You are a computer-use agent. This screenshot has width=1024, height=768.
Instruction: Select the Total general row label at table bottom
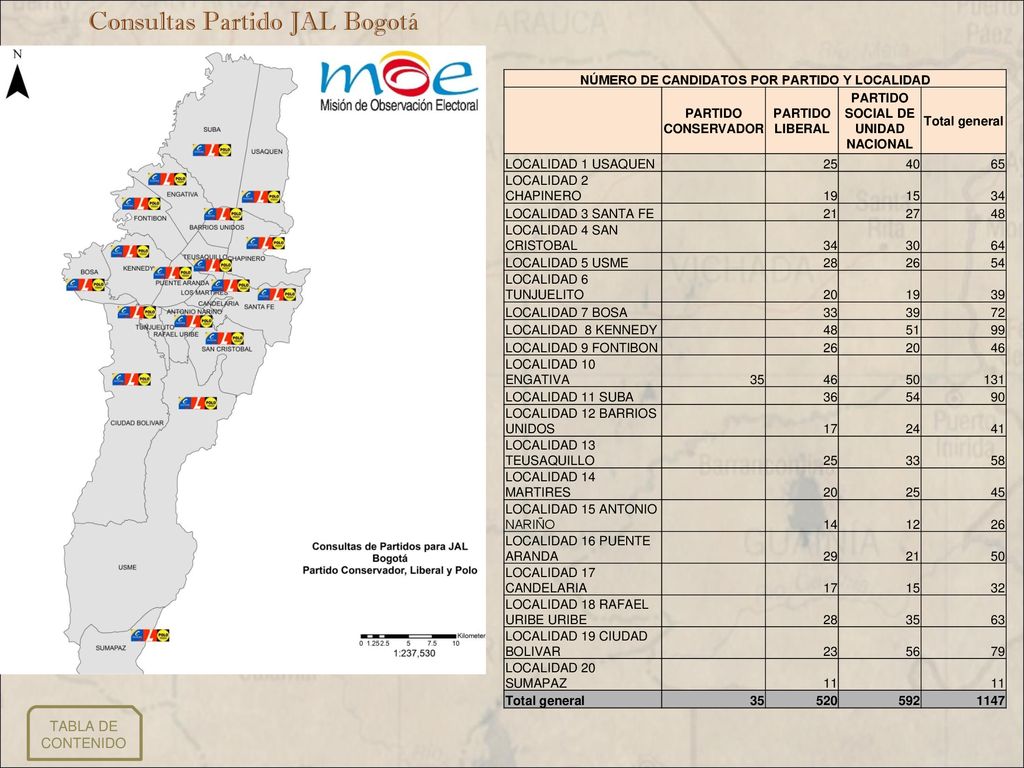click(545, 701)
